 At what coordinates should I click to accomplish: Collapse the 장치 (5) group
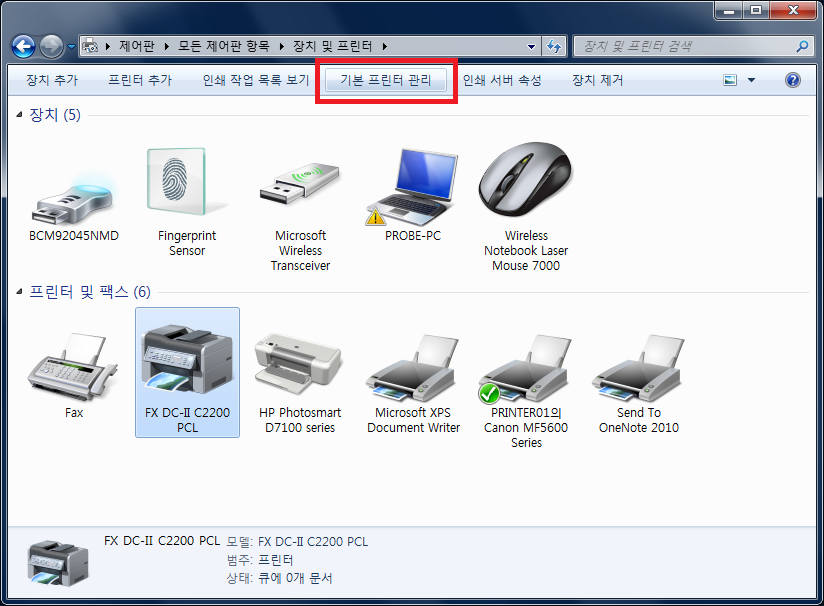tap(21, 116)
